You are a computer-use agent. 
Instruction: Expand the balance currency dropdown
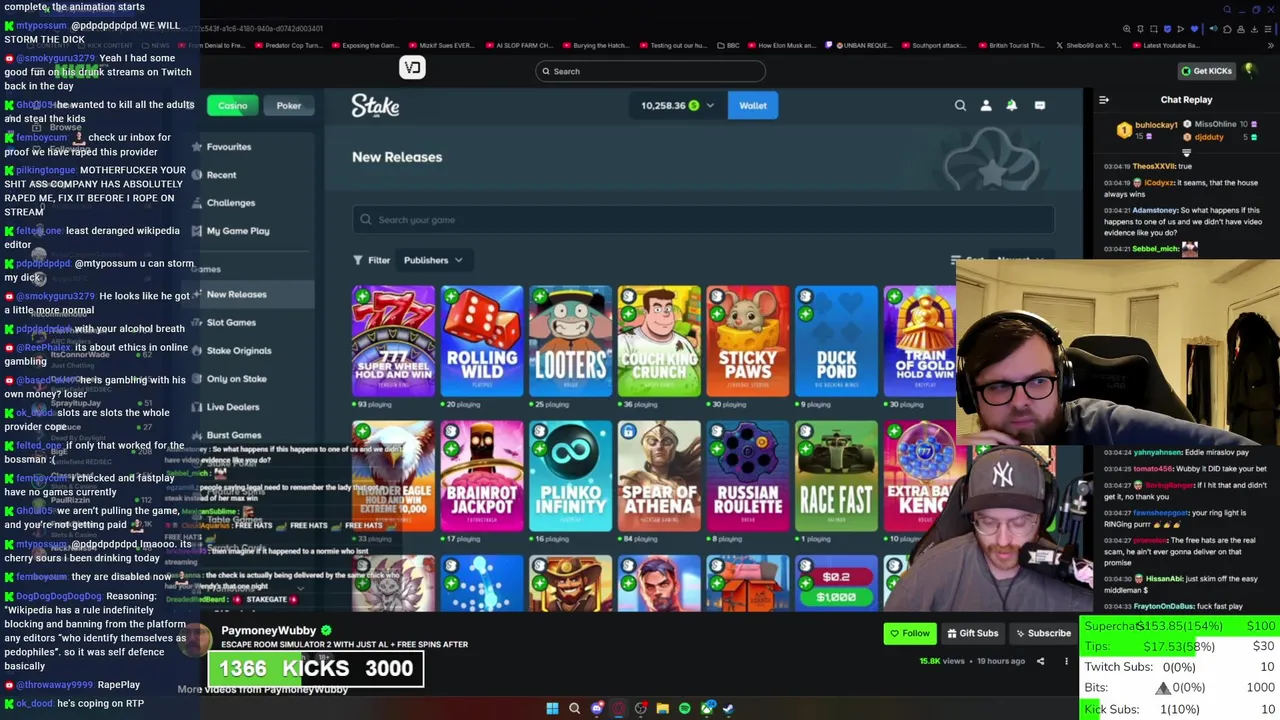pos(710,105)
